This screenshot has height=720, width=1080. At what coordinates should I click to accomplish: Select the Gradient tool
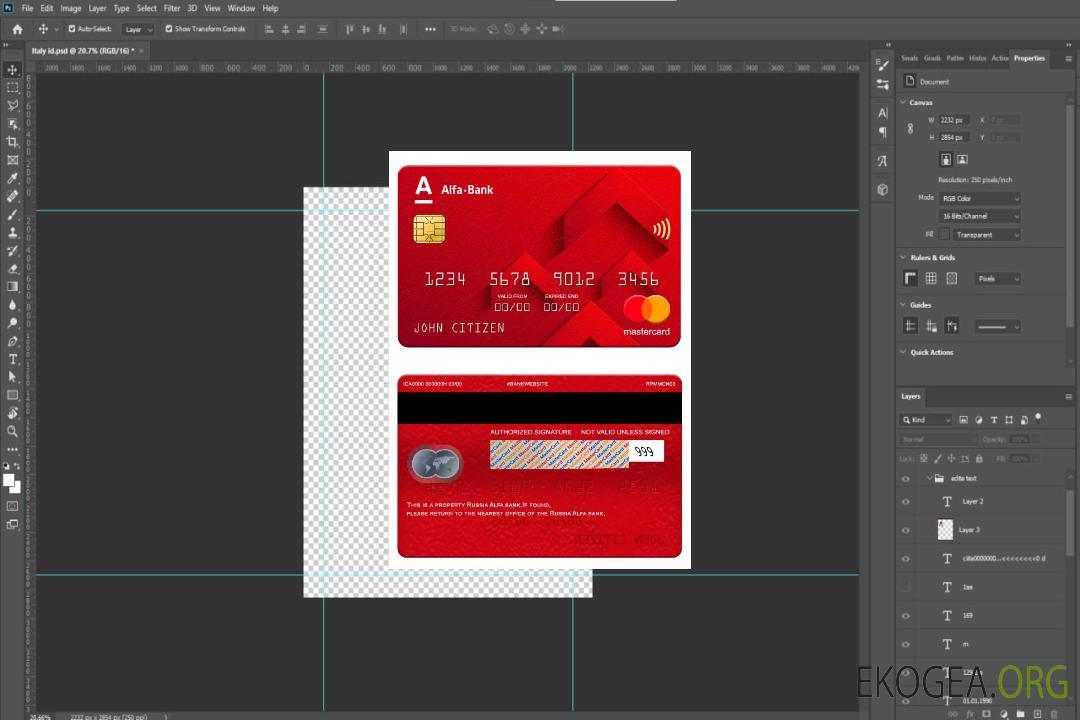(12, 287)
